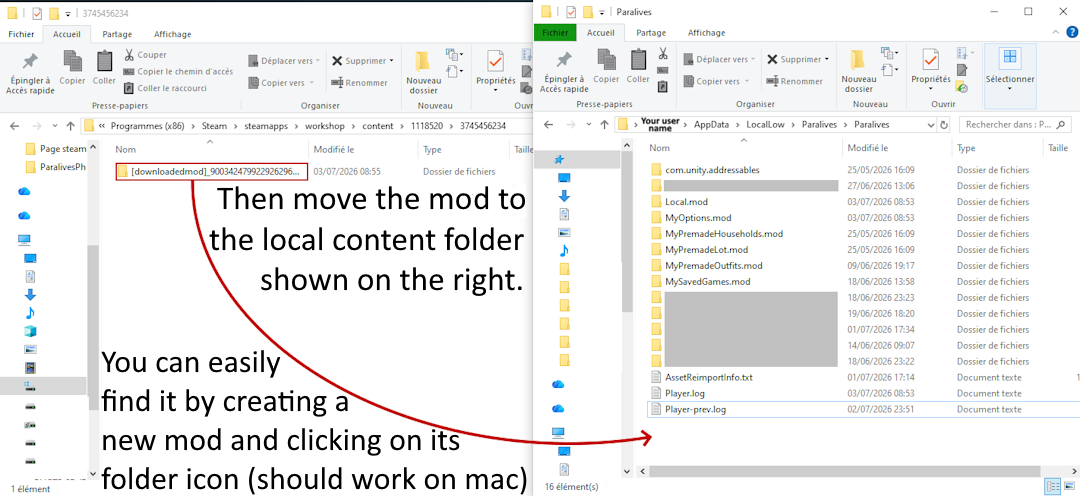The image size is (1080, 496).
Task: Click Nouveau dossier in the 3745456234 window
Action: [x=423, y=73]
